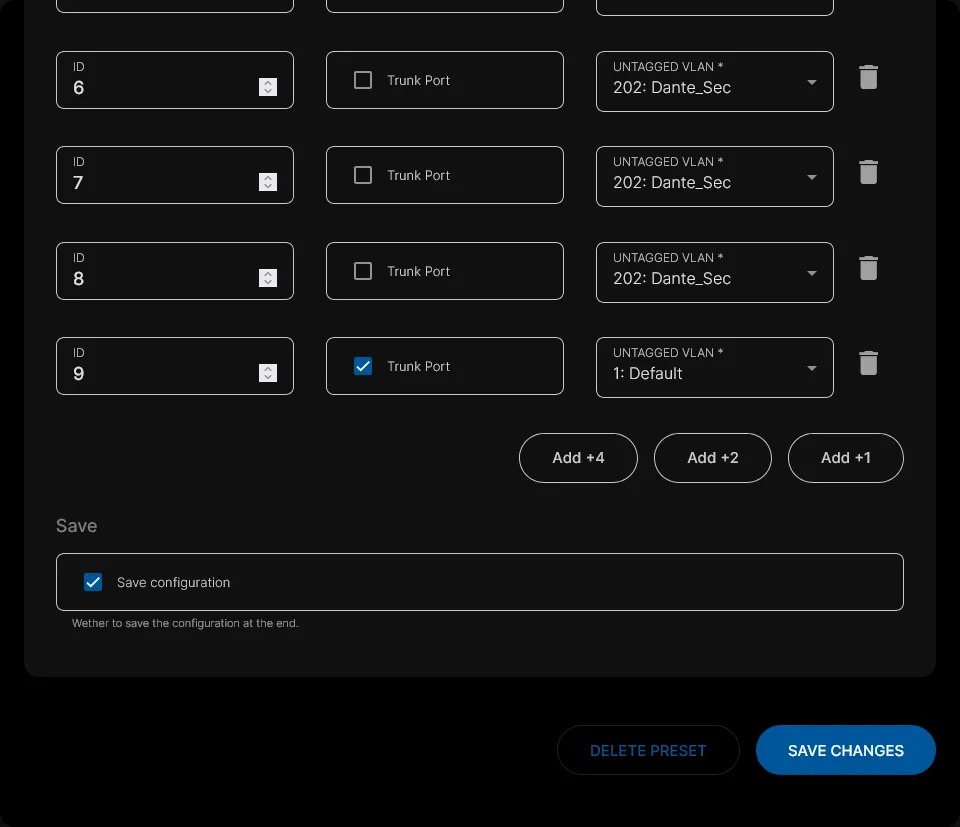Remove port 8 using trash icon
The image size is (960, 827).
point(868,268)
